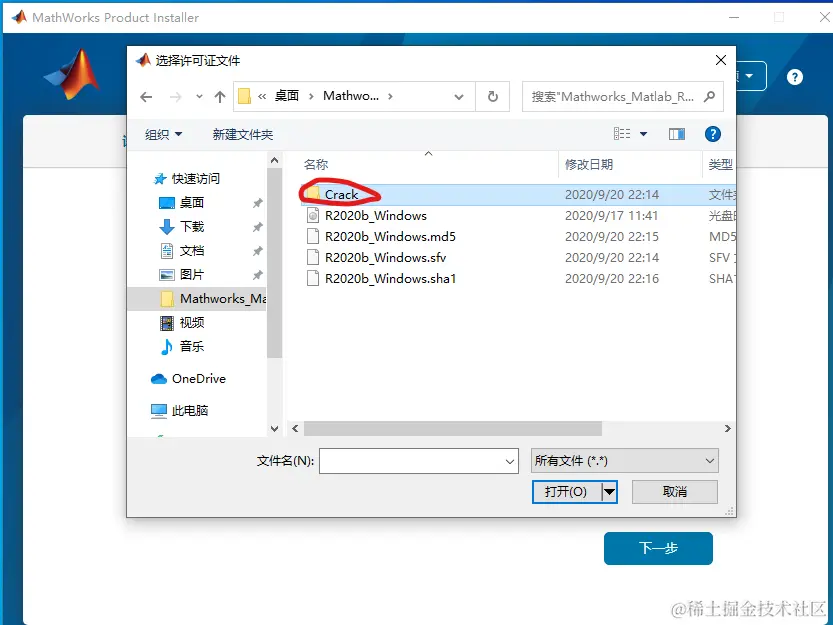This screenshot has width=833, height=625.
Task: Expand hidden breadcrumb path chevrons
Action: tap(262, 96)
